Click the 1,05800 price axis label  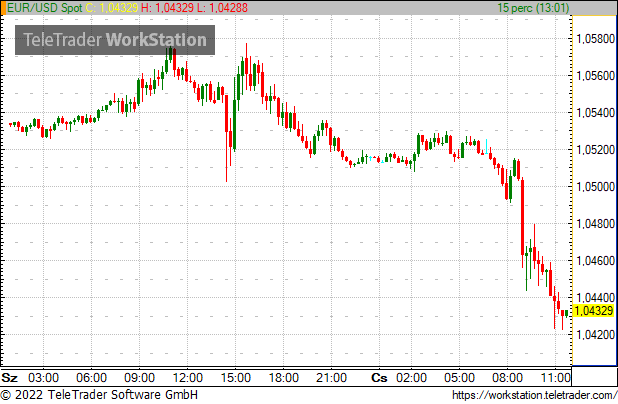596,39
